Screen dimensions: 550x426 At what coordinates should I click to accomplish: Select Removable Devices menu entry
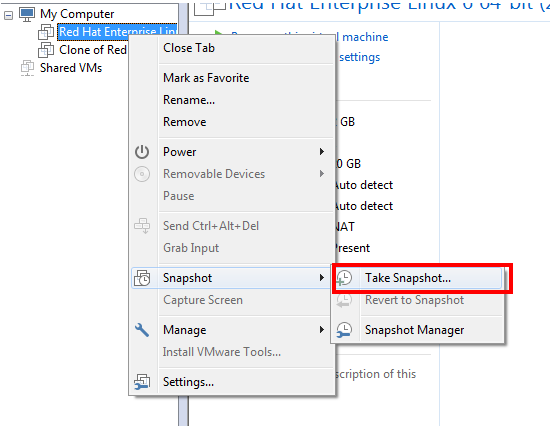pos(232,174)
